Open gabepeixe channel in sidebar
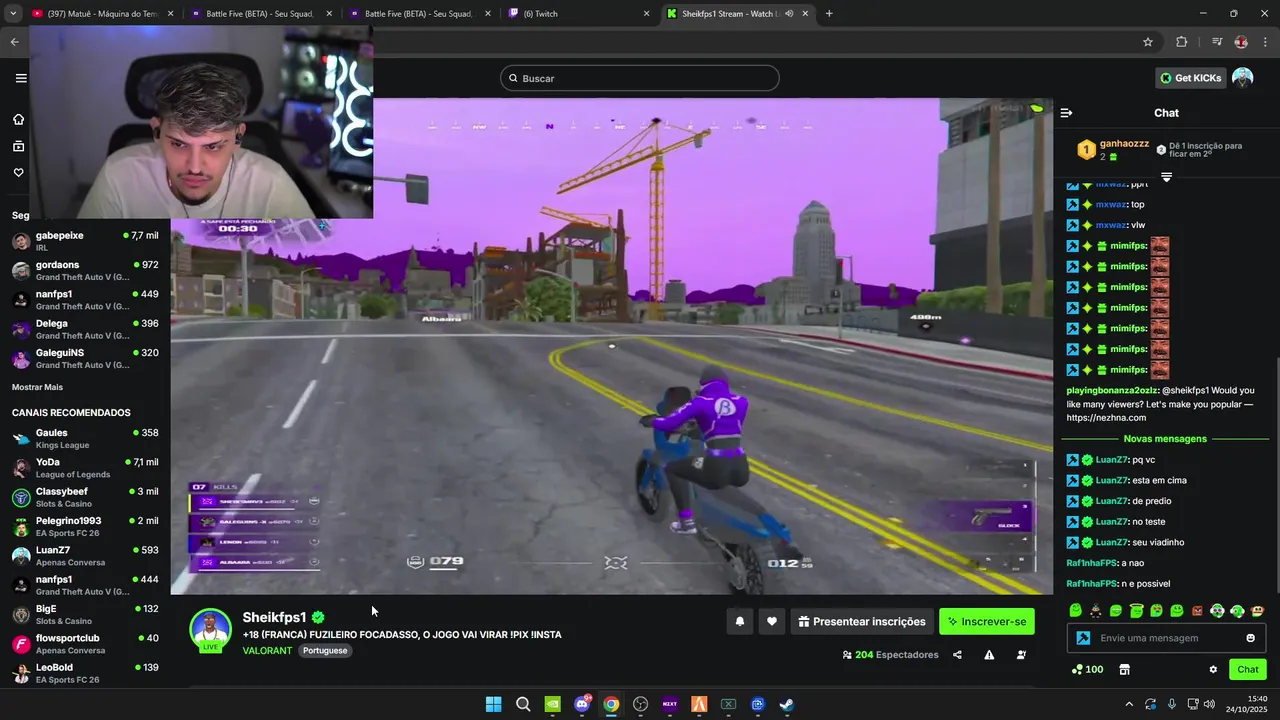The image size is (1280, 720). (85, 241)
